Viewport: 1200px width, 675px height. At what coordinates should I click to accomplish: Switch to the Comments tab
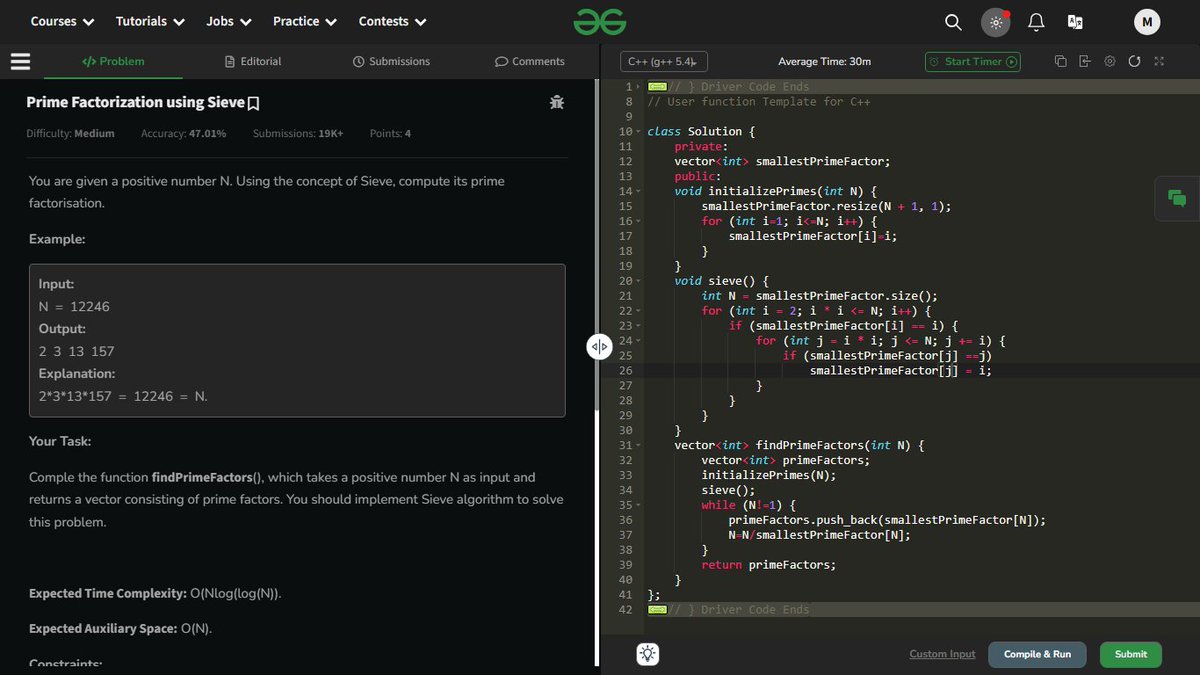point(530,62)
